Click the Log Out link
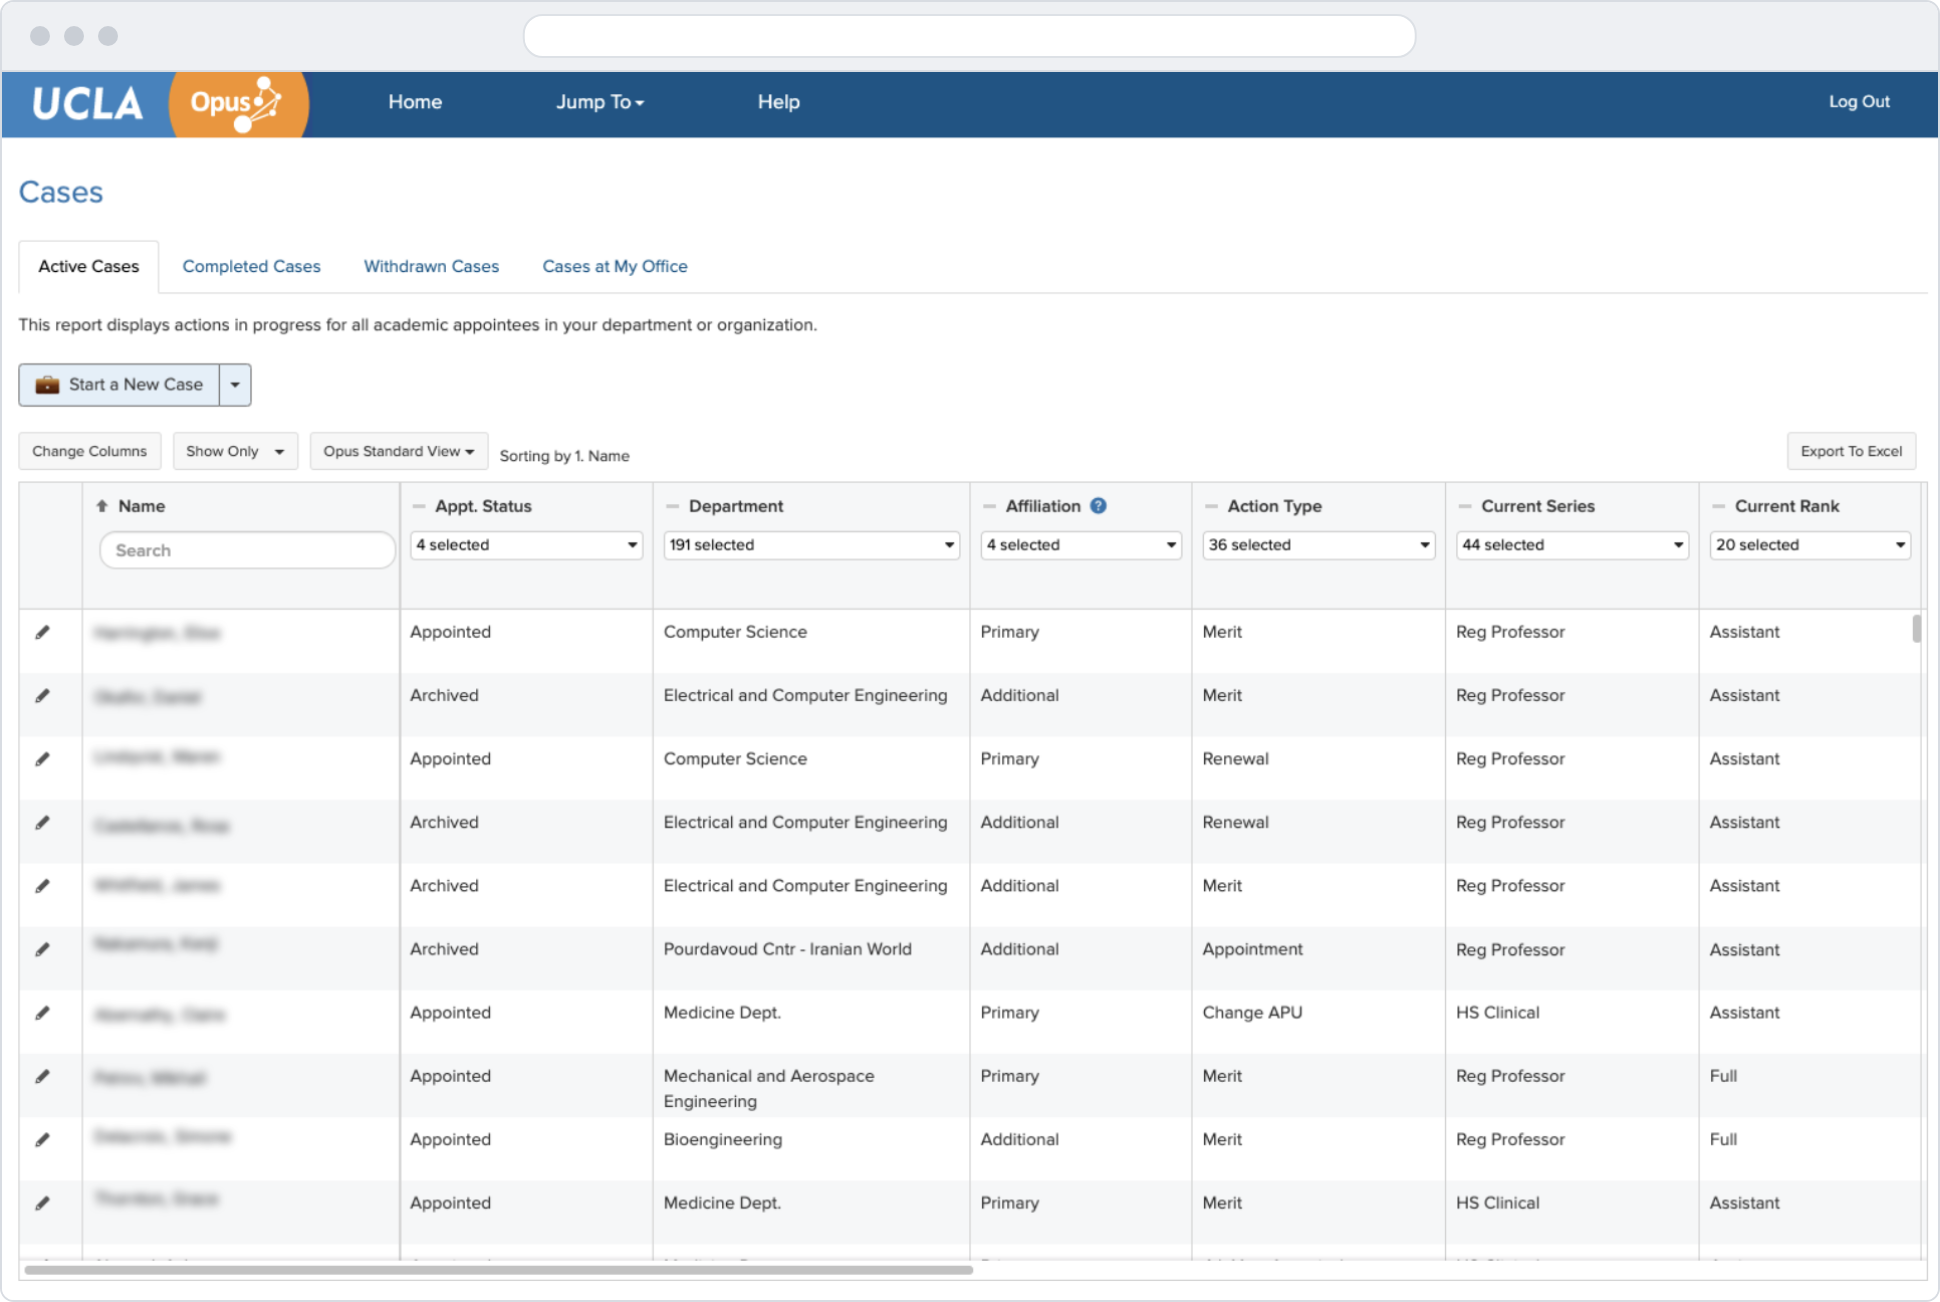Viewport: 1940px width, 1302px height. pos(1859,102)
